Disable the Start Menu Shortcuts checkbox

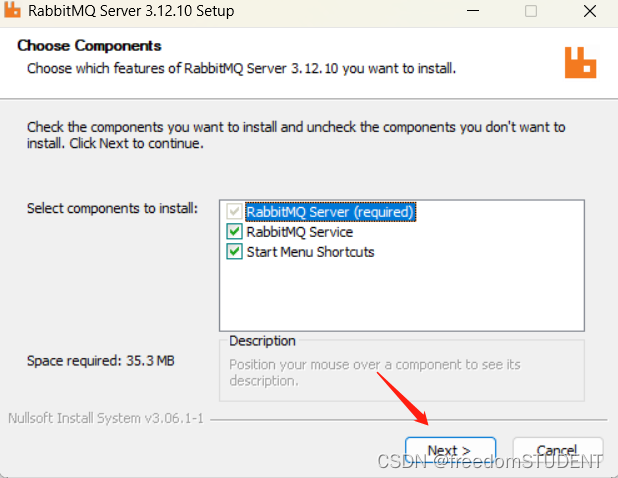click(235, 252)
